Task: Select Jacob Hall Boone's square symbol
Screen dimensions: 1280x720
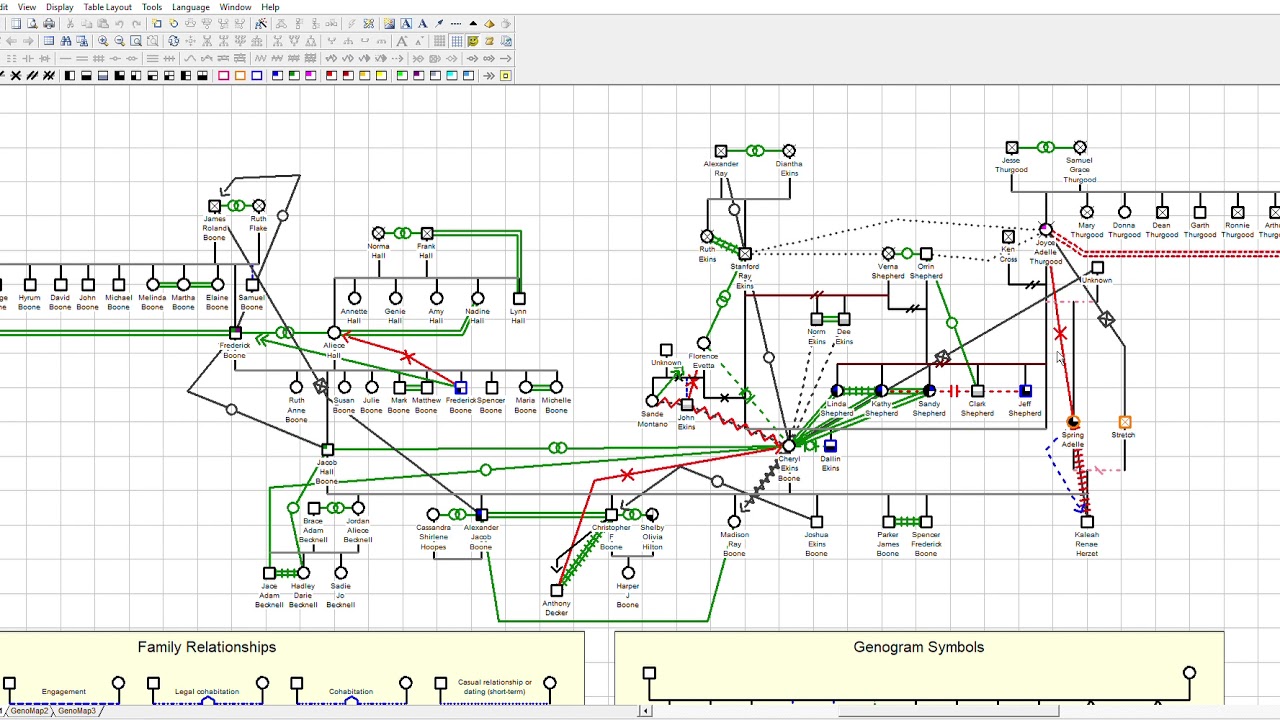Action: tap(327, 450)
